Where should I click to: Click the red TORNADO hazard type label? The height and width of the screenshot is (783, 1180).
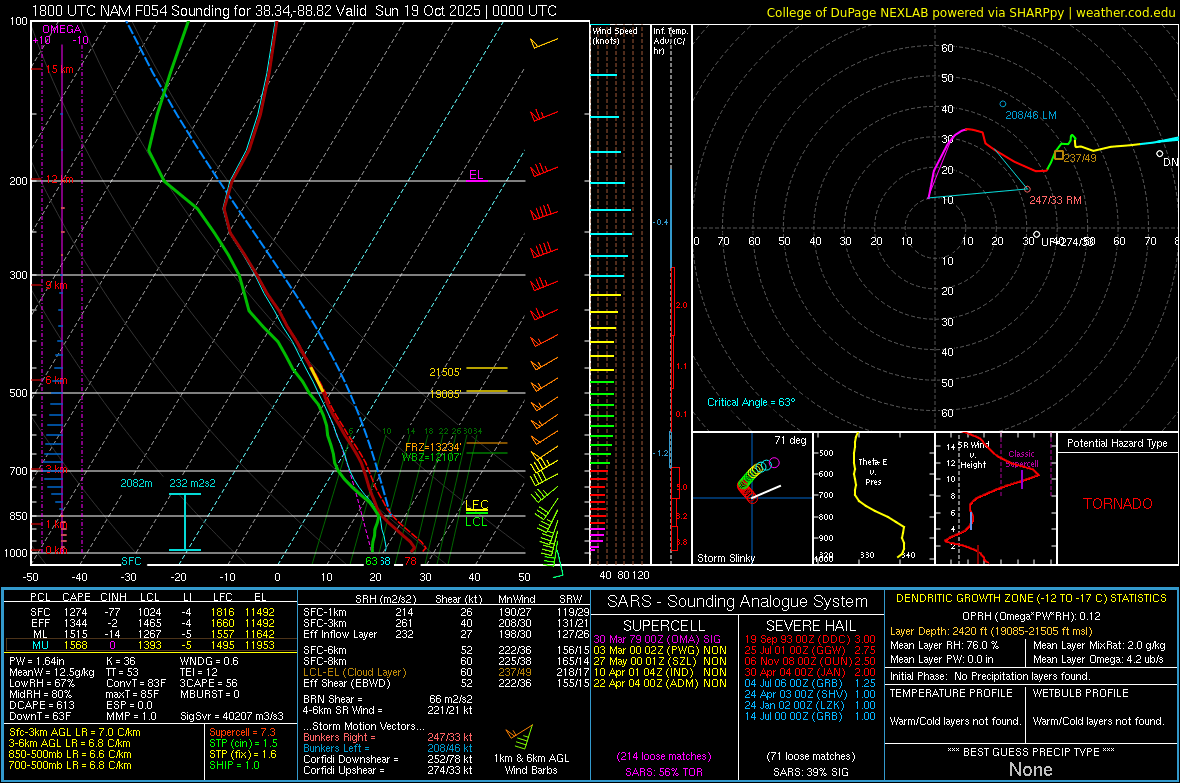point(1117,504)
